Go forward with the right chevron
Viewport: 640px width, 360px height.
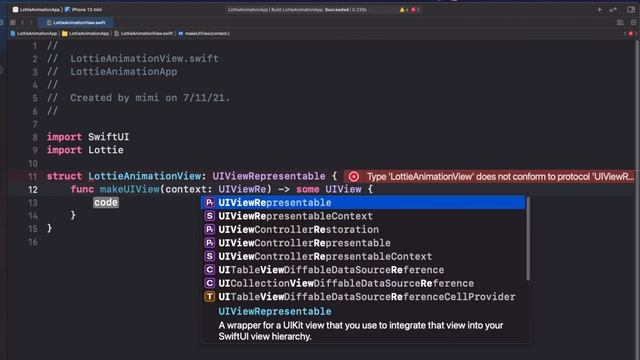coord(31,22)
